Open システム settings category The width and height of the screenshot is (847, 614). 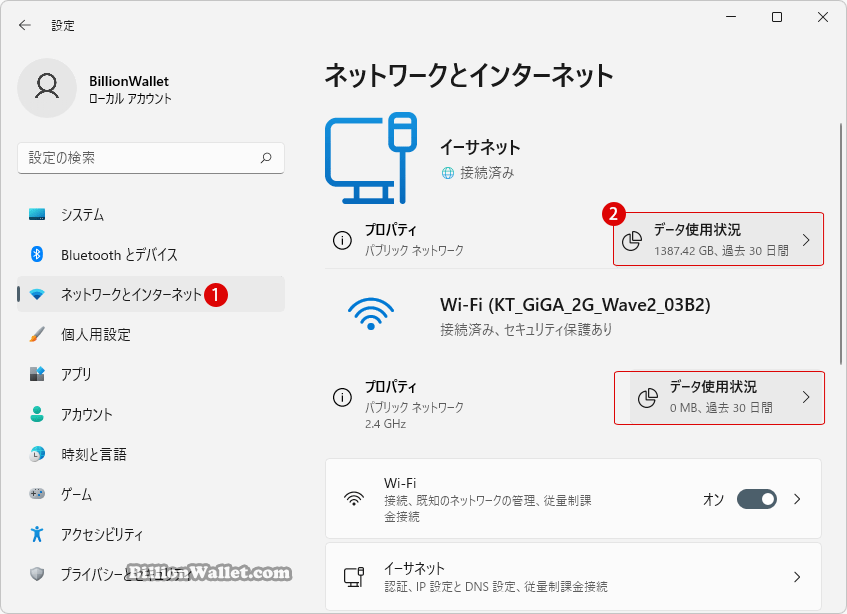pos(151,214)
